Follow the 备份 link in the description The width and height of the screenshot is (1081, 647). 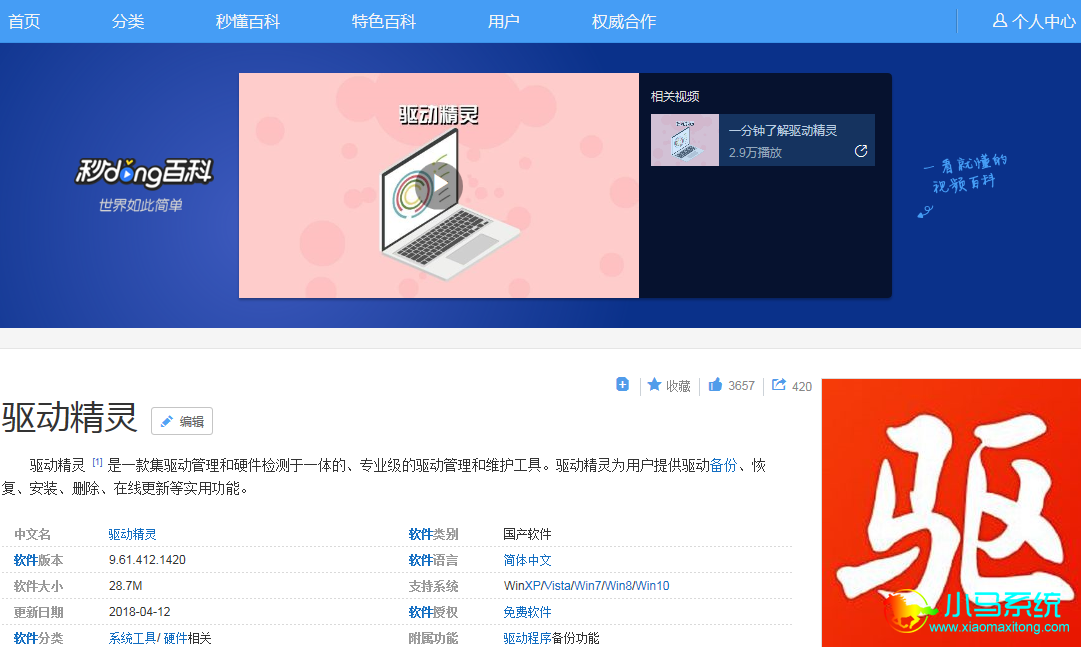(x=723, y=466)
